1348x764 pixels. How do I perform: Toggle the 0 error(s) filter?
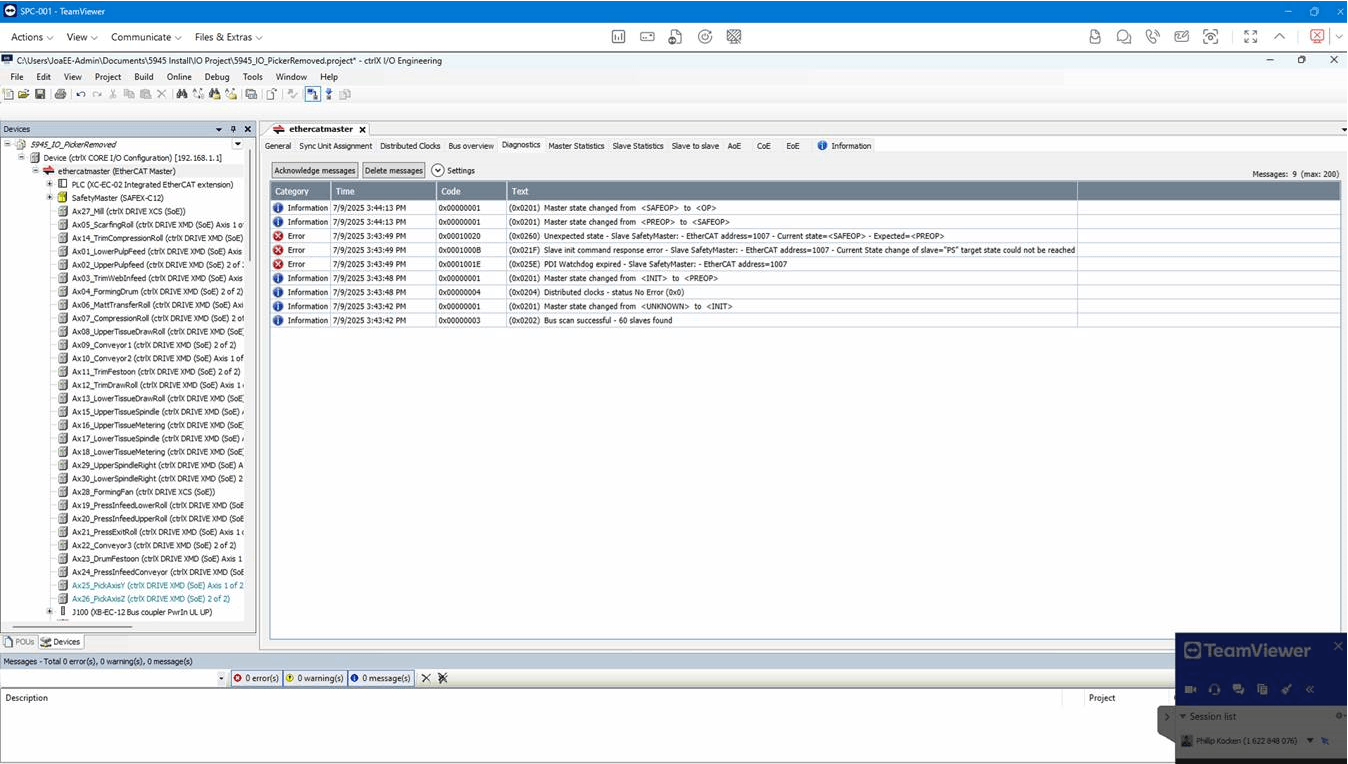[x=256, y=678]
